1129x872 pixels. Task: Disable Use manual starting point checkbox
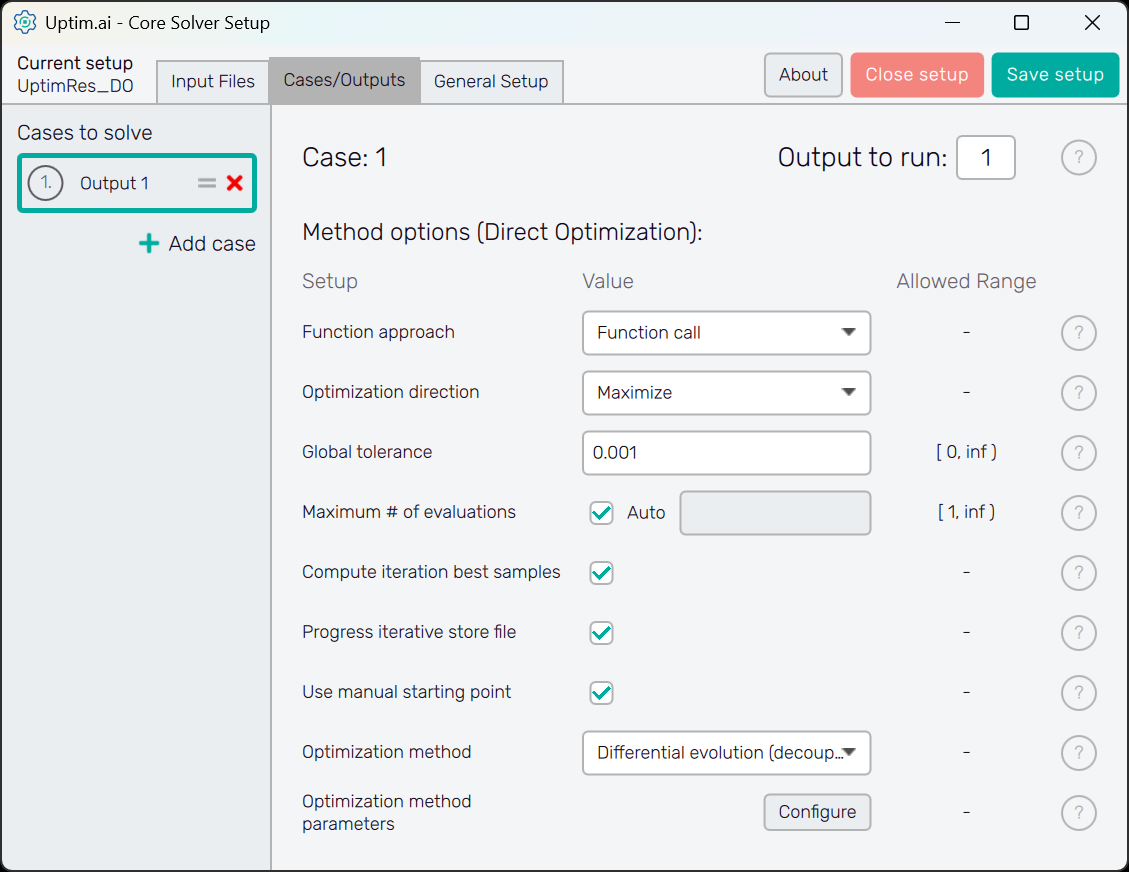coord(601,693)
